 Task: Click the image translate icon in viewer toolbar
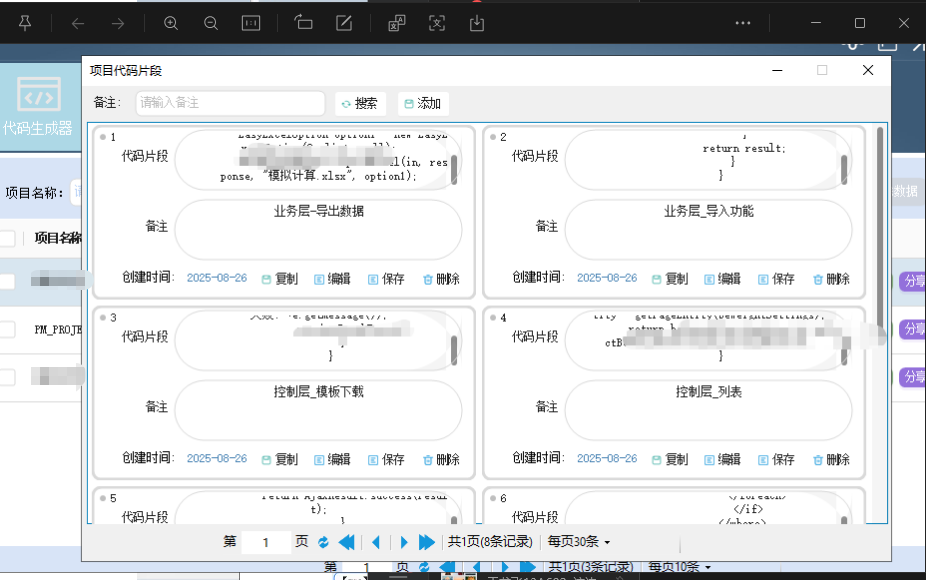(x=396, y=23)
